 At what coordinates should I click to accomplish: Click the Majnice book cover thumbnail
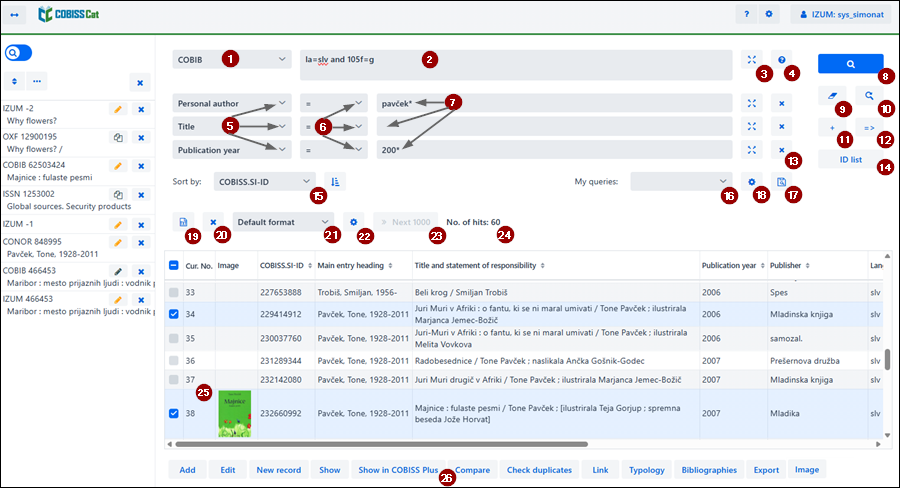235,413
